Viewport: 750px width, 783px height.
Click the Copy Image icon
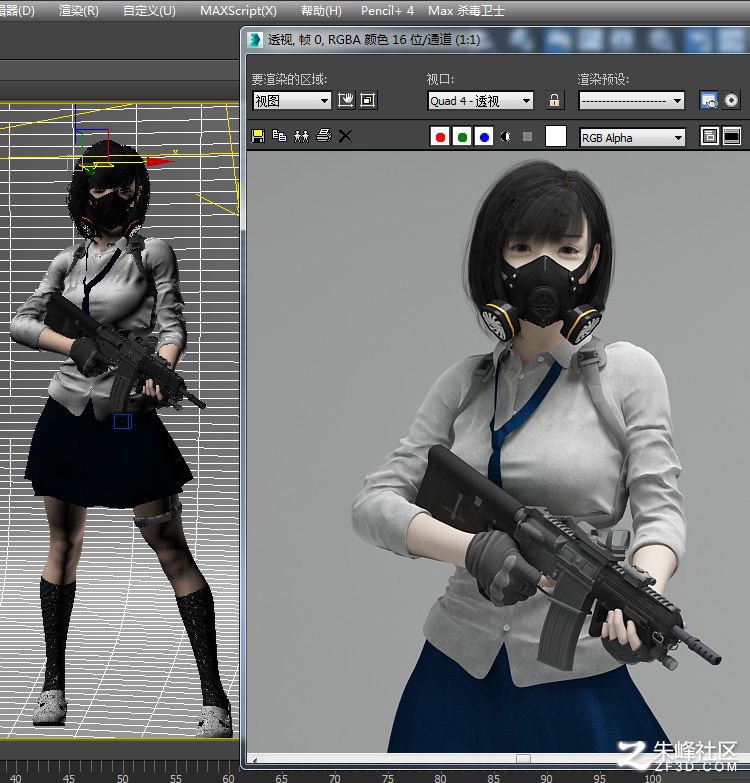pyautogui.click(x=279, y=135)
